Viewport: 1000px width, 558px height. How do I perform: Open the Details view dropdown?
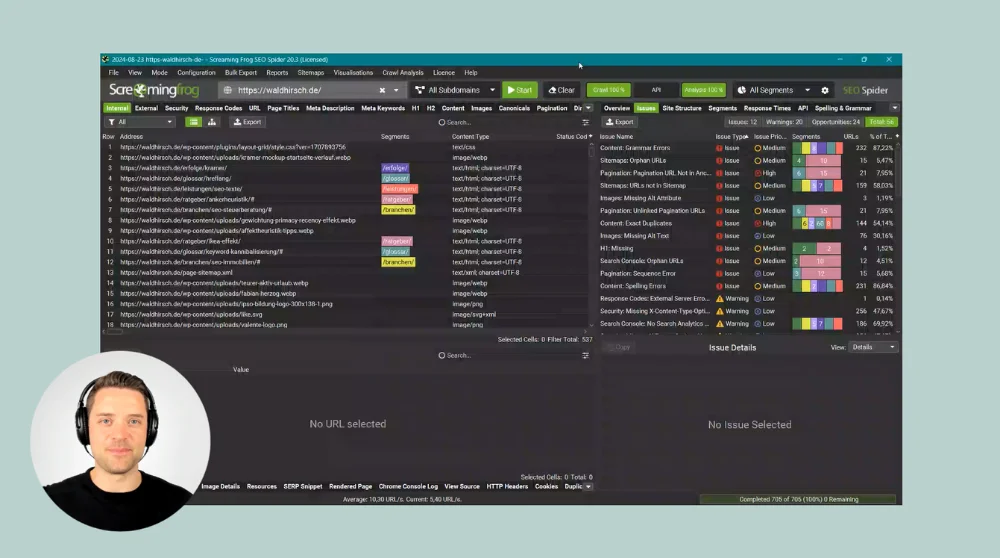[x=873, y=348]
